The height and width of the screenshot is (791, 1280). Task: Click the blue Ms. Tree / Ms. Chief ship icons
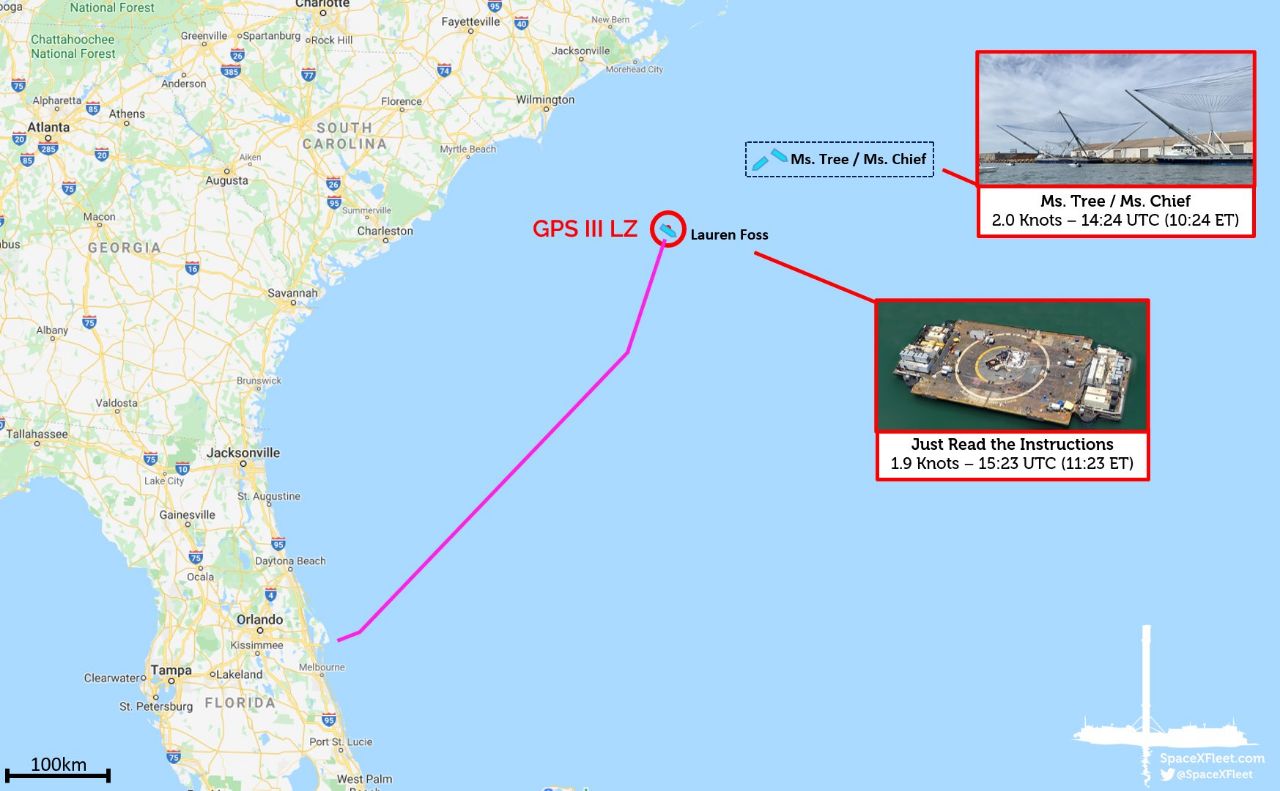tap(769, 158)
